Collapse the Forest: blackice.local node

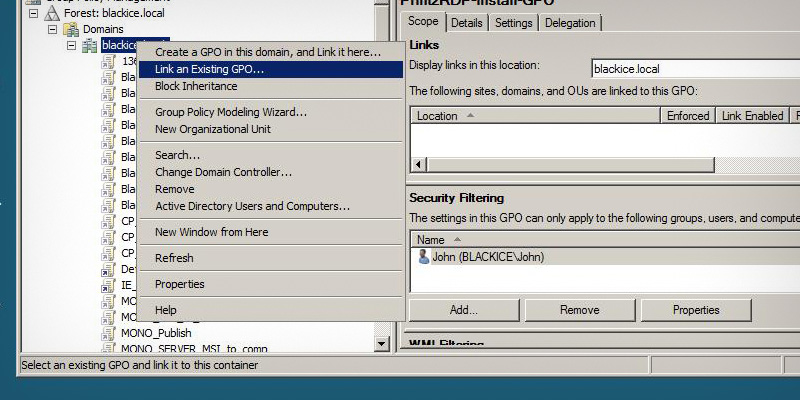[x=35, y=15]
